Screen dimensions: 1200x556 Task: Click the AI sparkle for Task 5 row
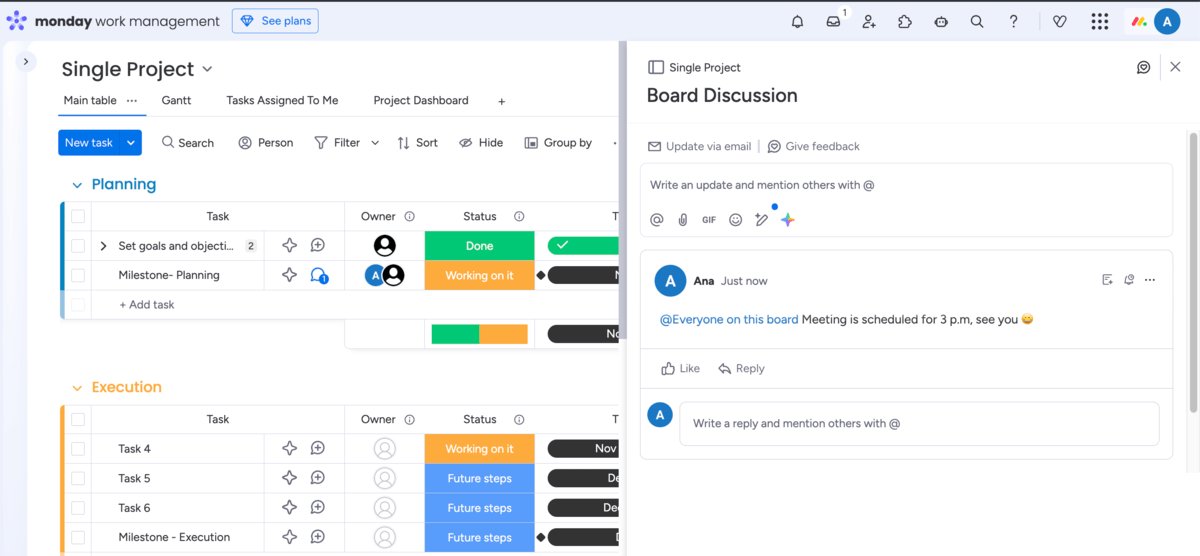(x=289, y=478)
